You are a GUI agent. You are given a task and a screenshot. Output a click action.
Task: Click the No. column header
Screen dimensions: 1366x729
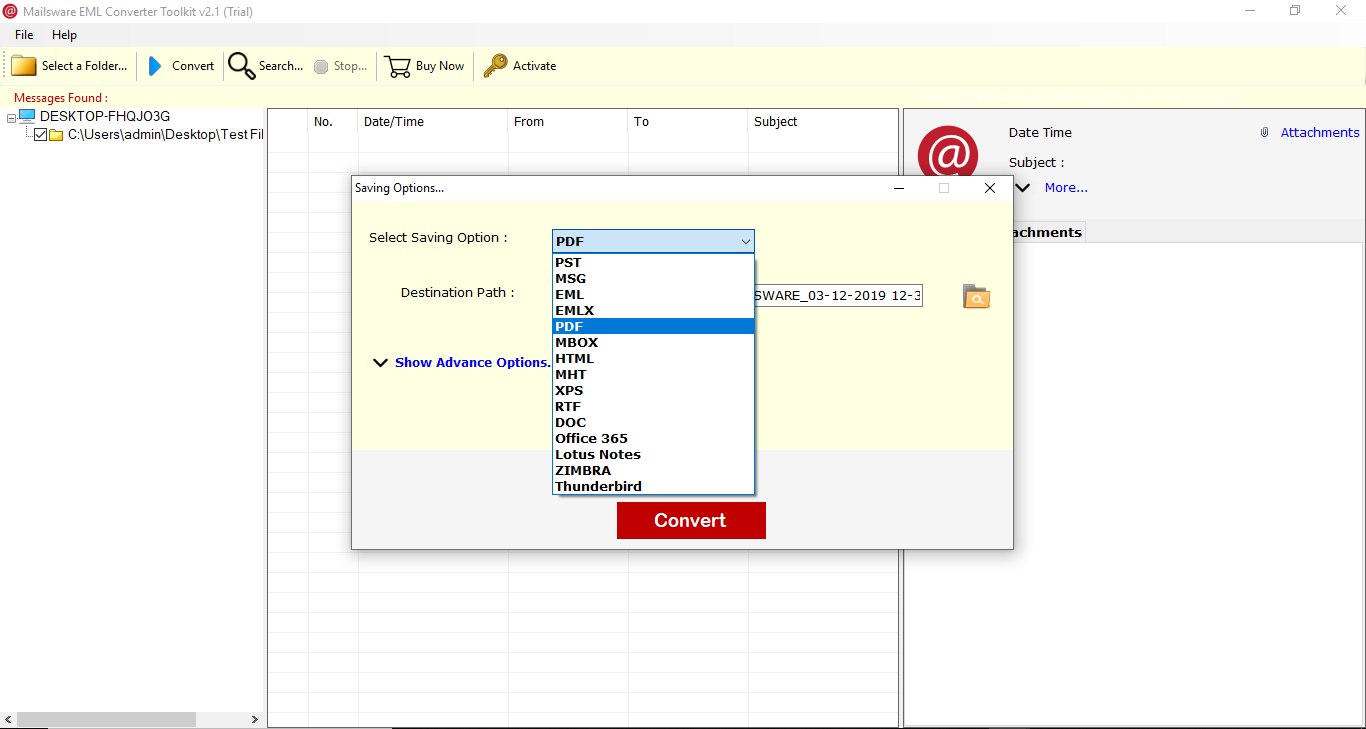(x=333, y=122)
